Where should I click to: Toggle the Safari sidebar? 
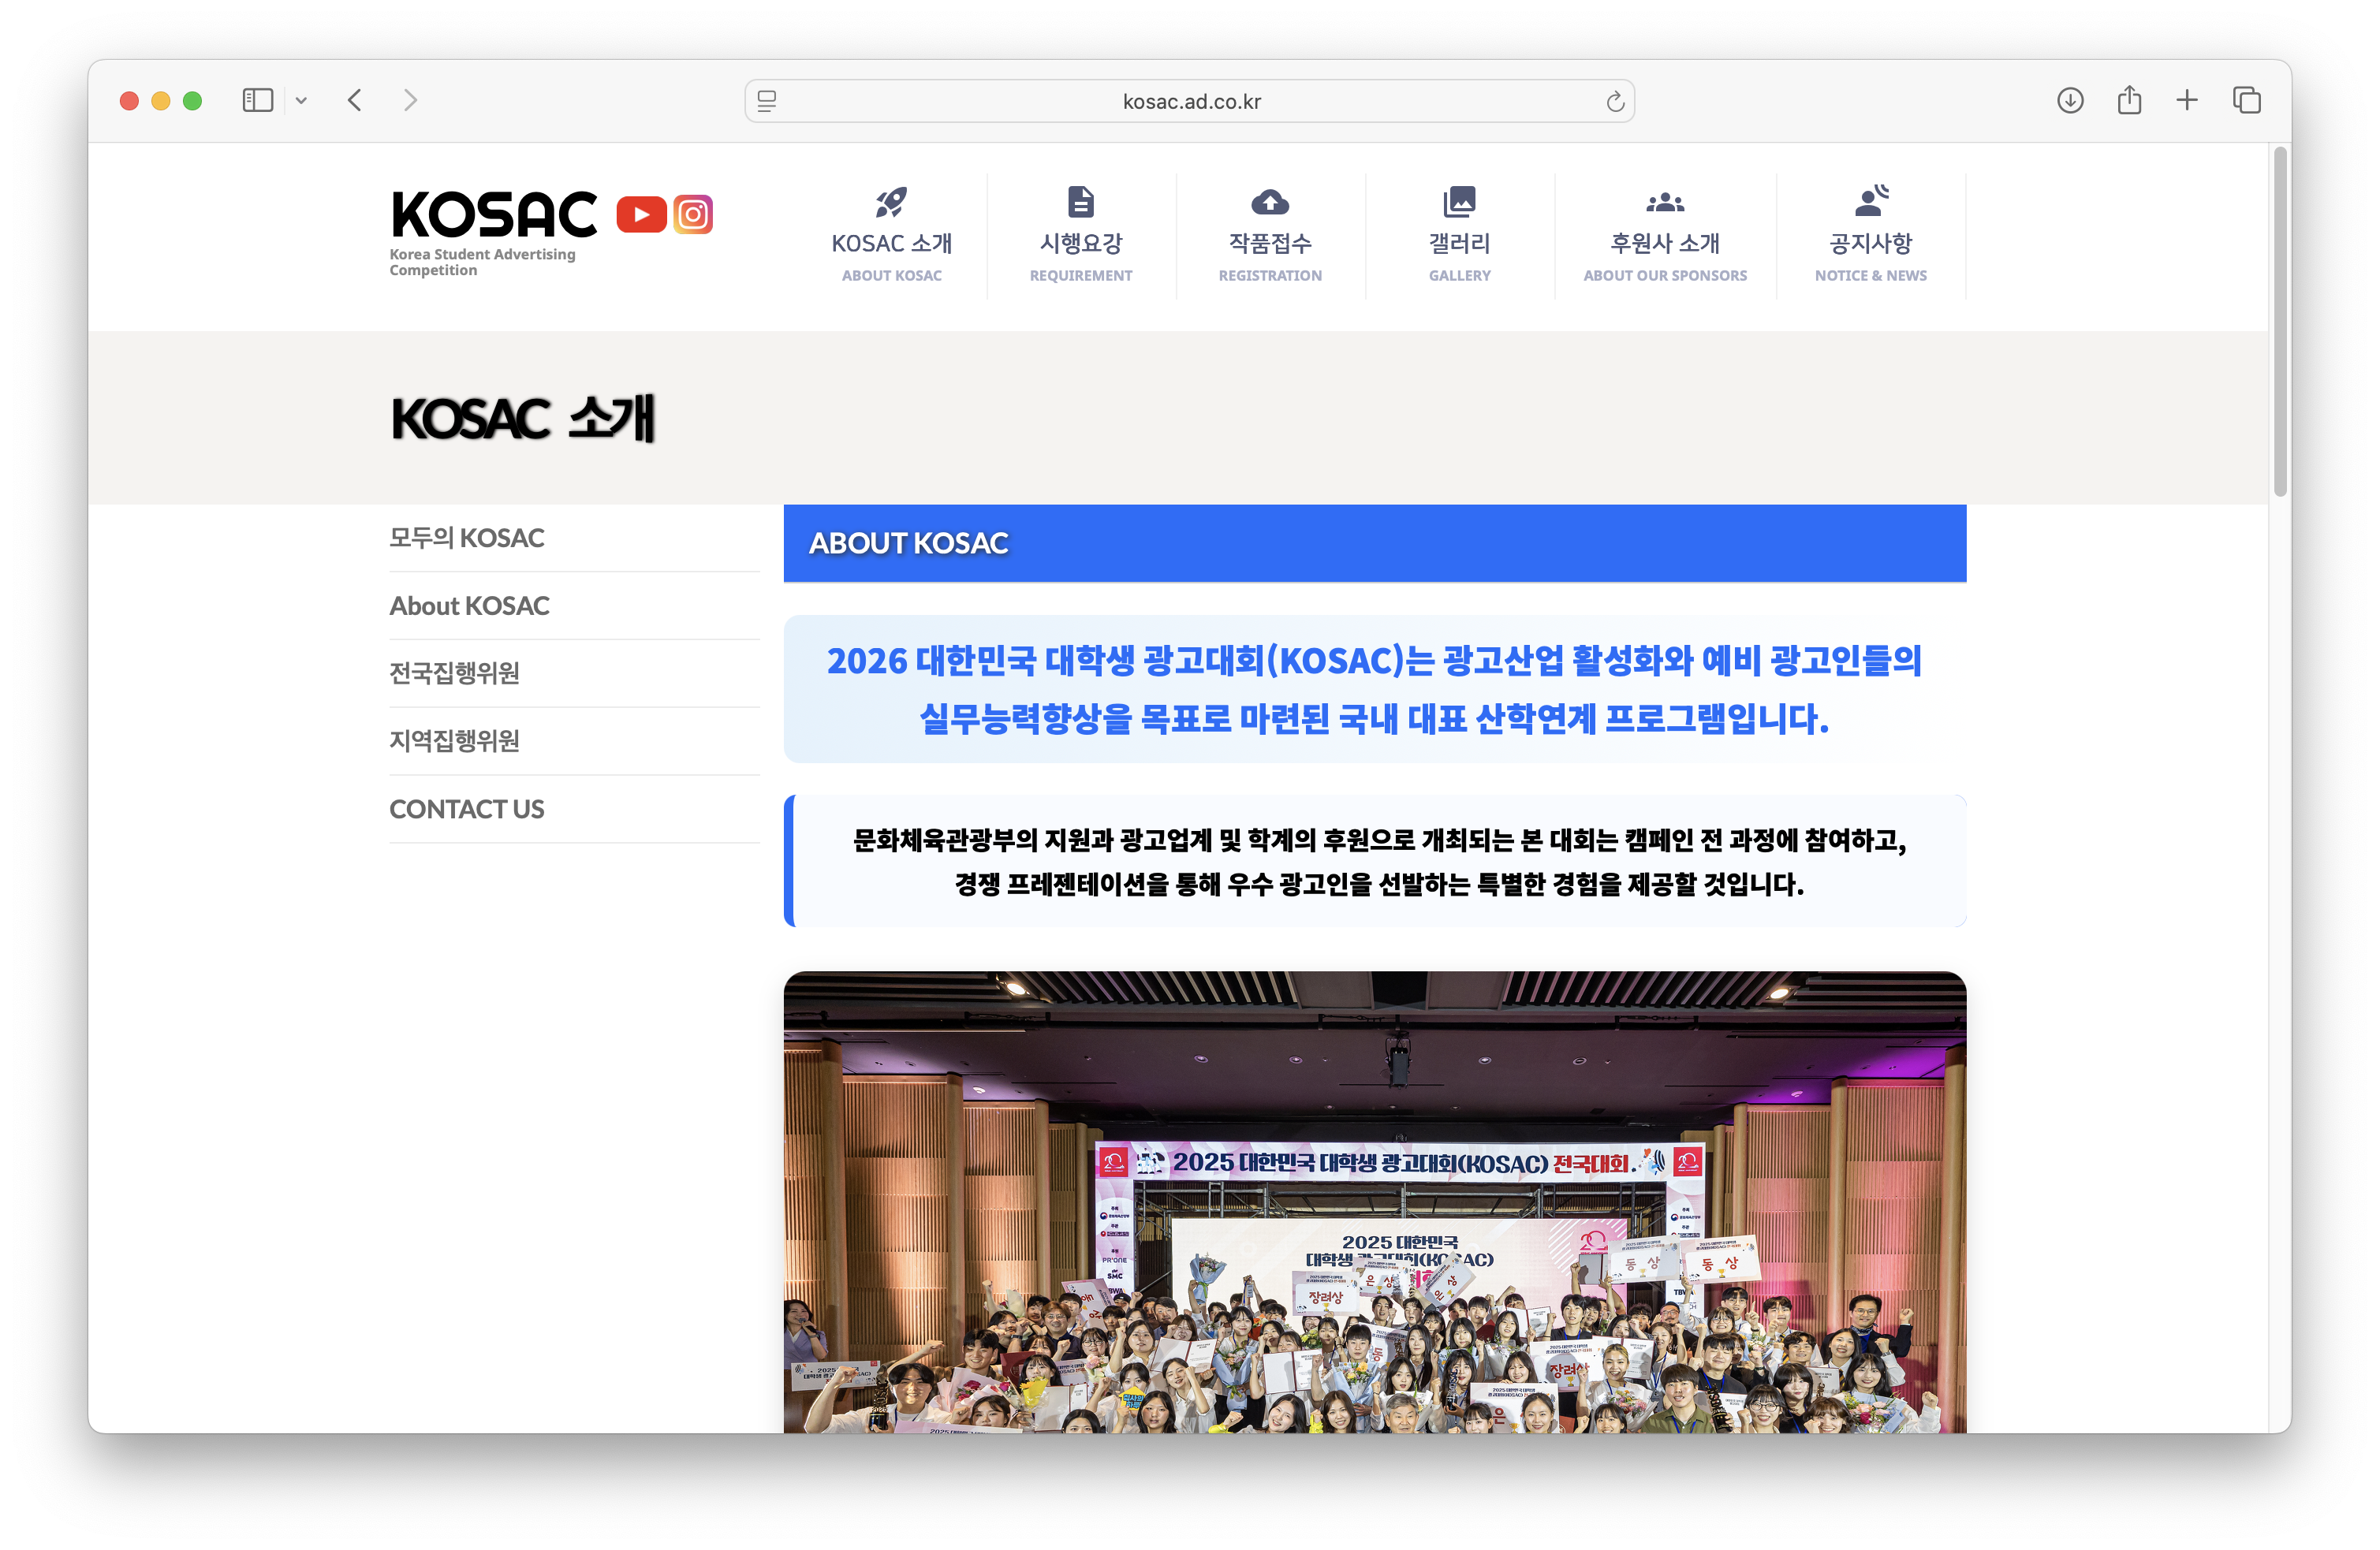click(257, 100)
